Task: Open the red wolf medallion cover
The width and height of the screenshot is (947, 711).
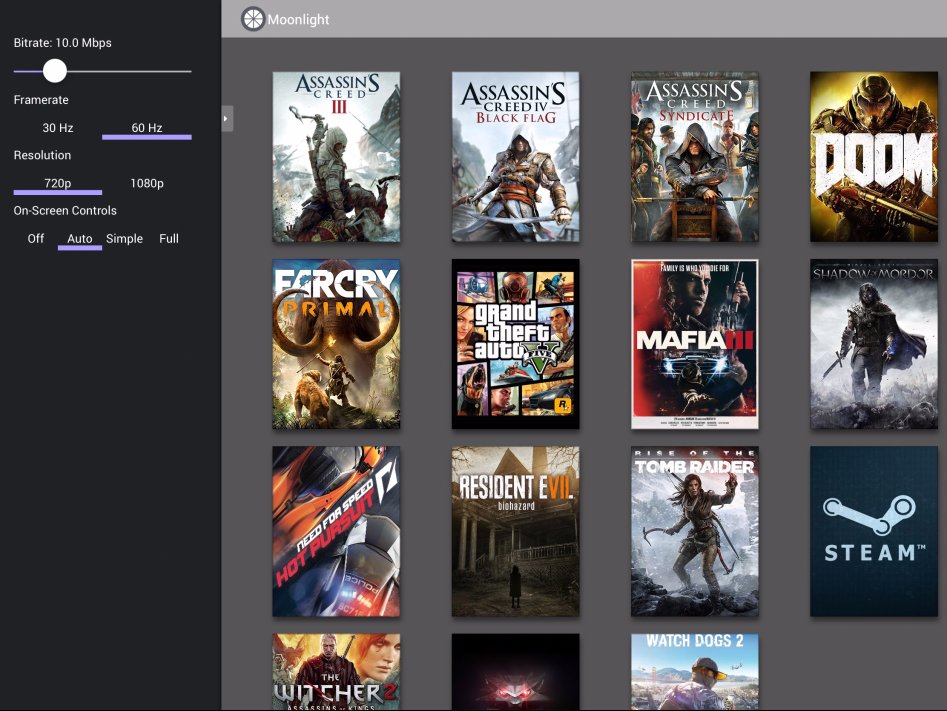Action: (516, 672)
